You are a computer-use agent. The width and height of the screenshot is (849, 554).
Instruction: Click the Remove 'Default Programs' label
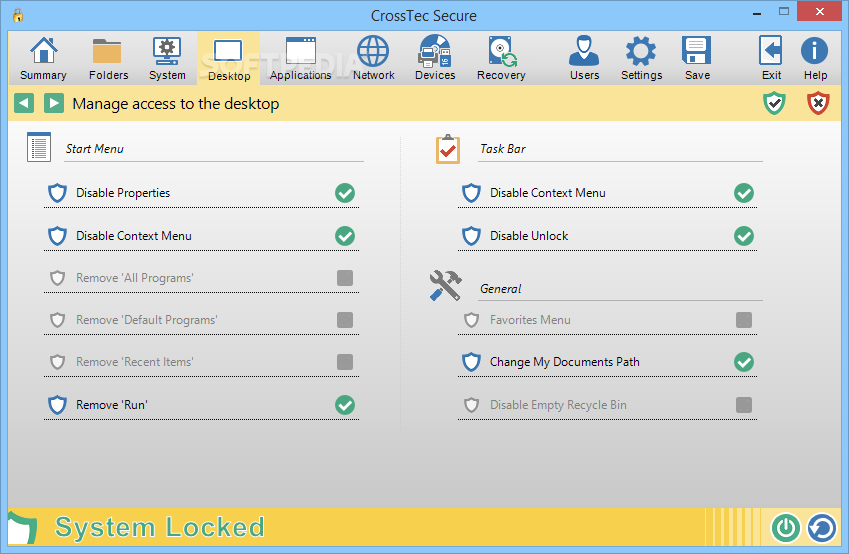click(x=147, y=320)
